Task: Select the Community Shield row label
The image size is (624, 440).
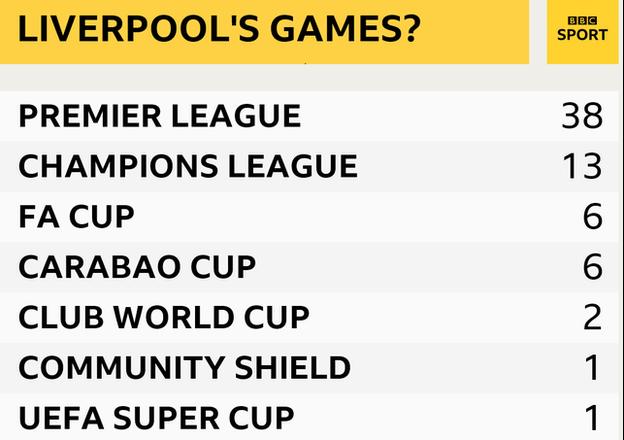Action: 185,367
